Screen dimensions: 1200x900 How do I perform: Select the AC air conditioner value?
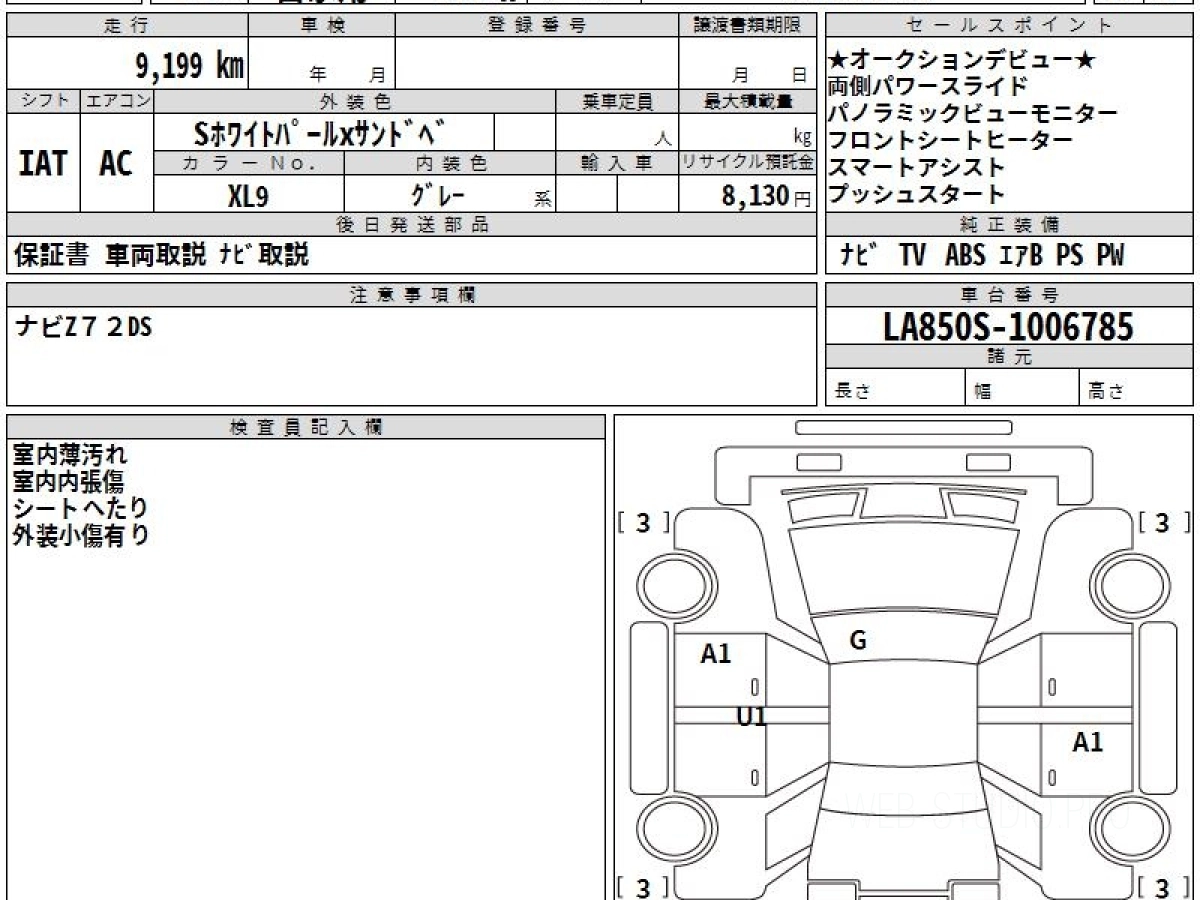tap(117, 163)
